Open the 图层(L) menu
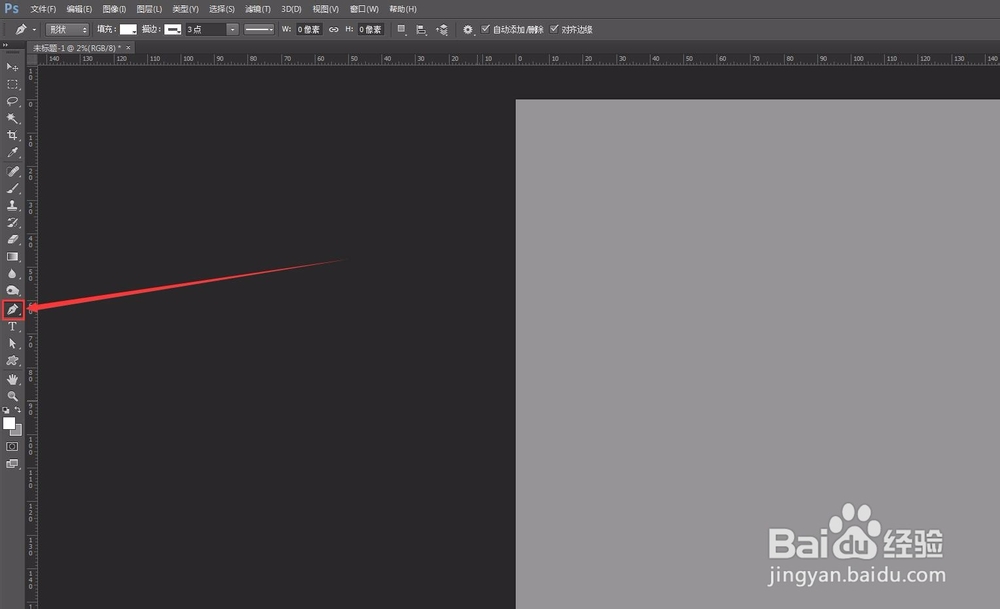Viewport: 1000px width, 609px height. 149,9
